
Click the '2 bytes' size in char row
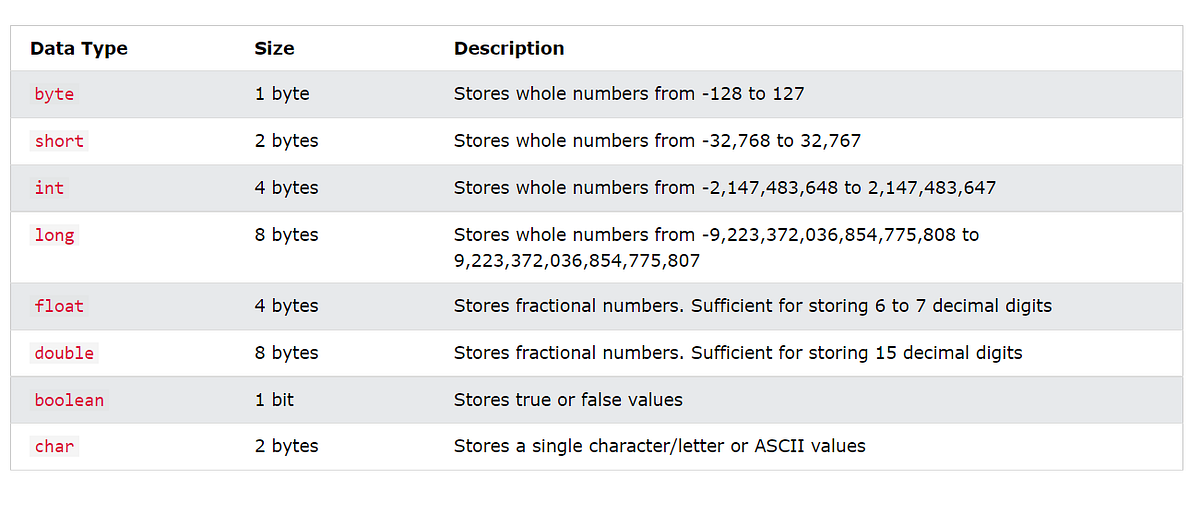tap(286, 447)
